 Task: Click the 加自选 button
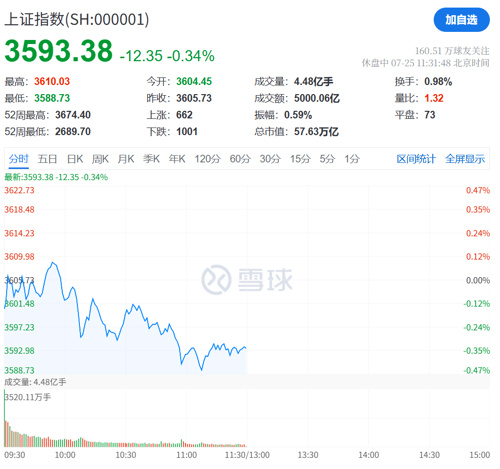point(461,20)
